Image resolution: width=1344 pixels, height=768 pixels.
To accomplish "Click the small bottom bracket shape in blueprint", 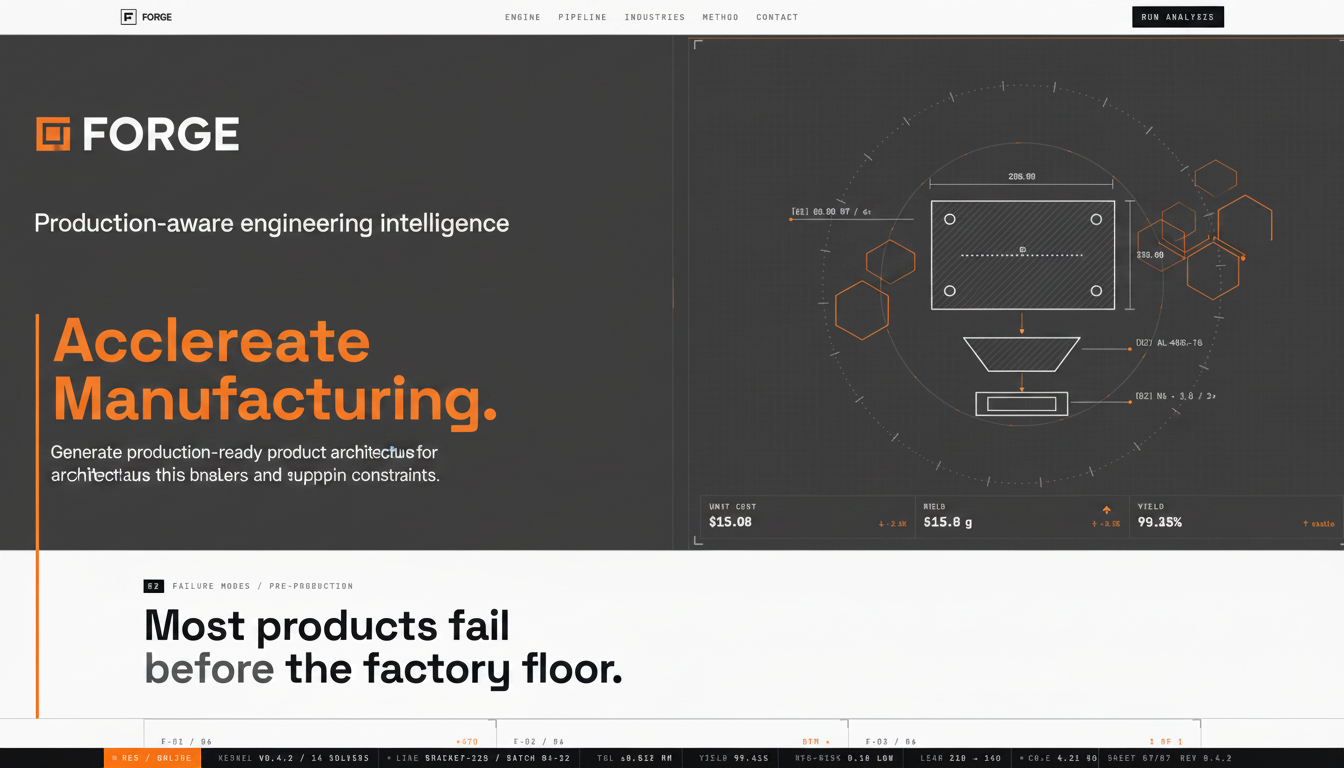I will click(1022, 404).
